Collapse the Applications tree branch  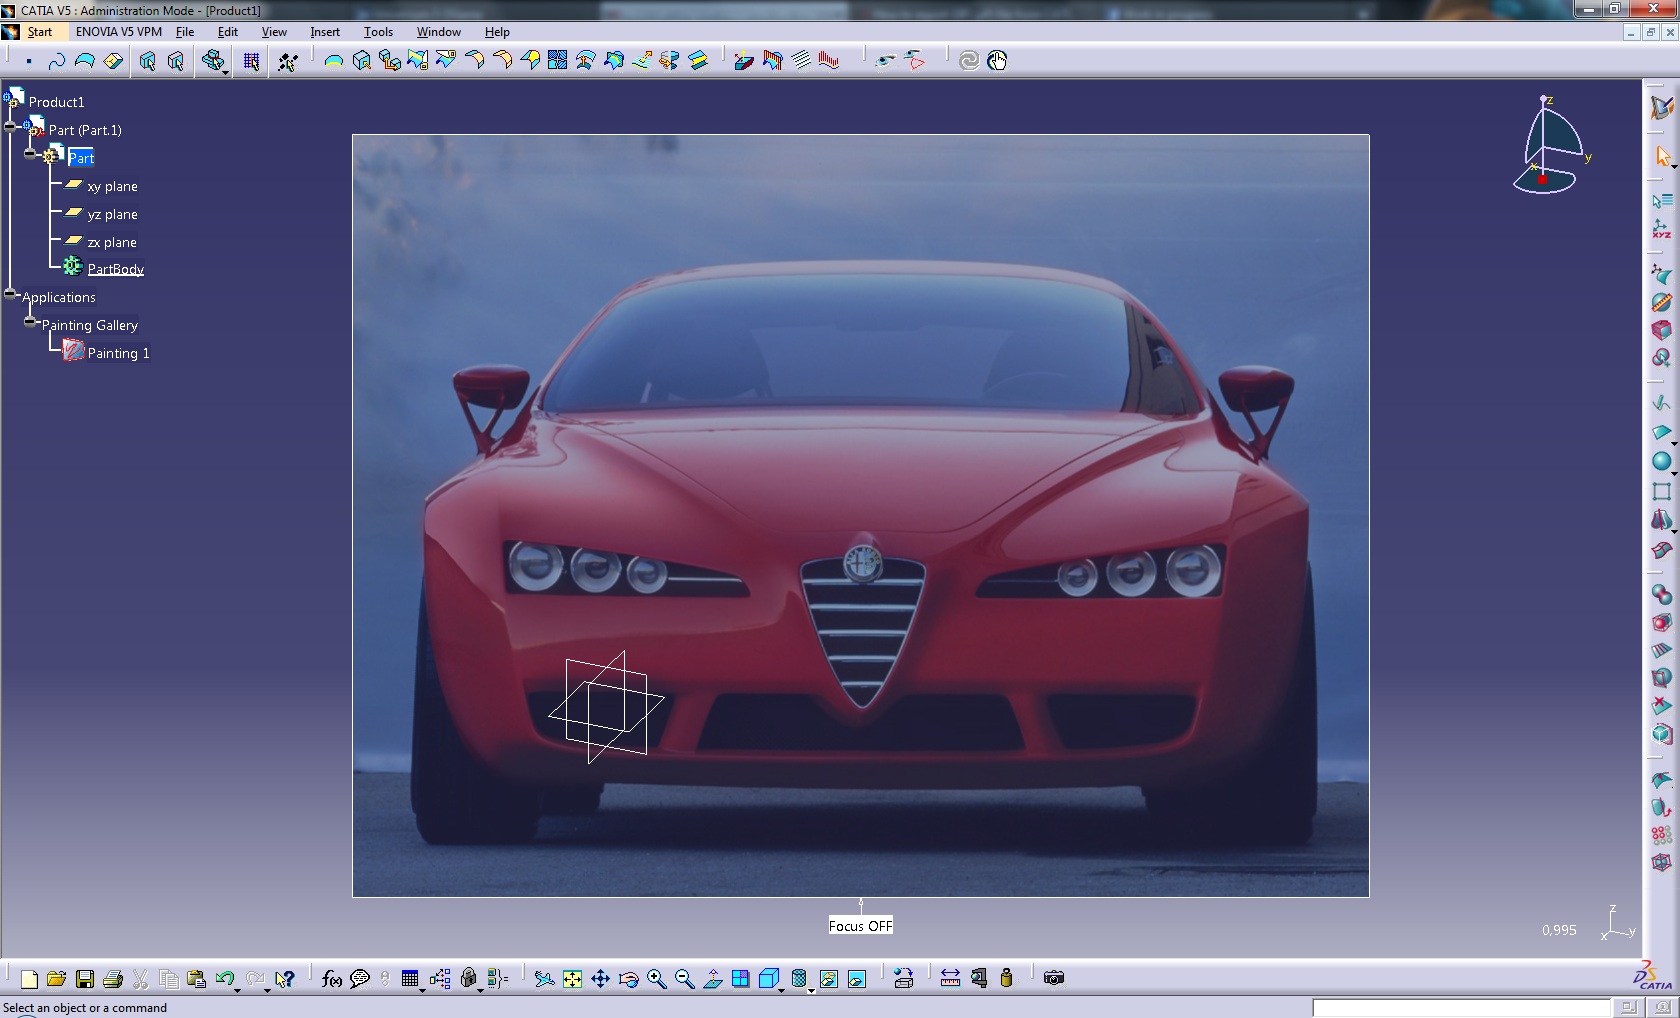pos(10,294)
